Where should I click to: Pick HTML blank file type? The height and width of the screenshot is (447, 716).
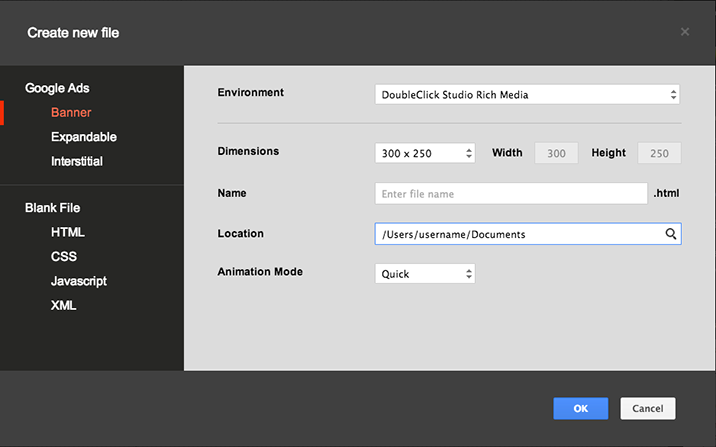pyautogui.click(x=68, y=232)
